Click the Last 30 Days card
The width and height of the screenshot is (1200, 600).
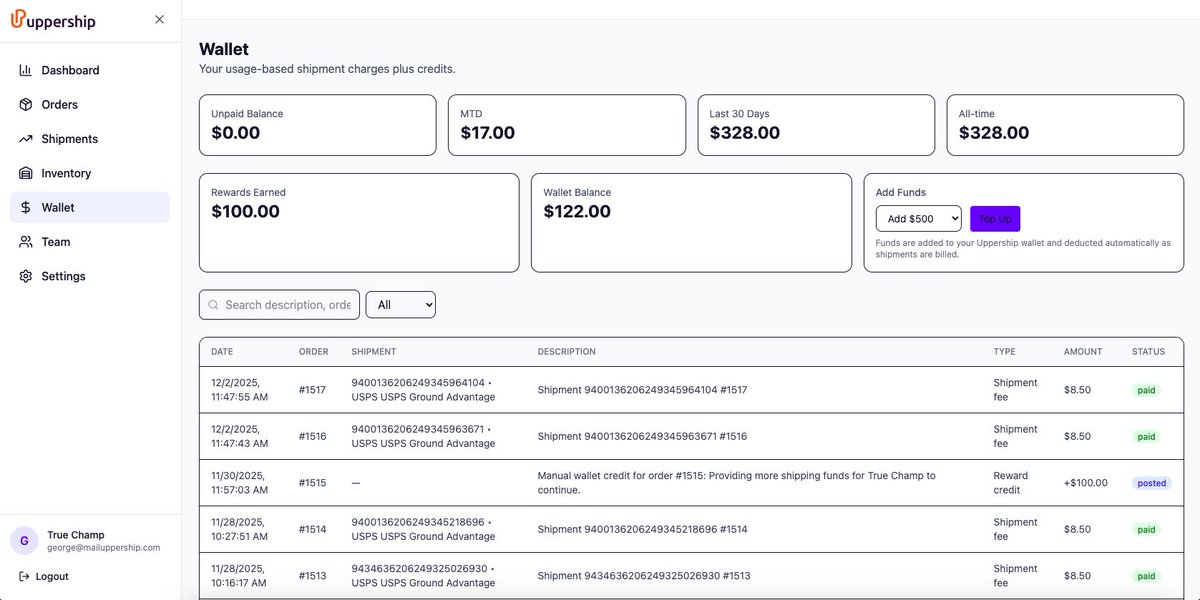click(x=816, y=125)
